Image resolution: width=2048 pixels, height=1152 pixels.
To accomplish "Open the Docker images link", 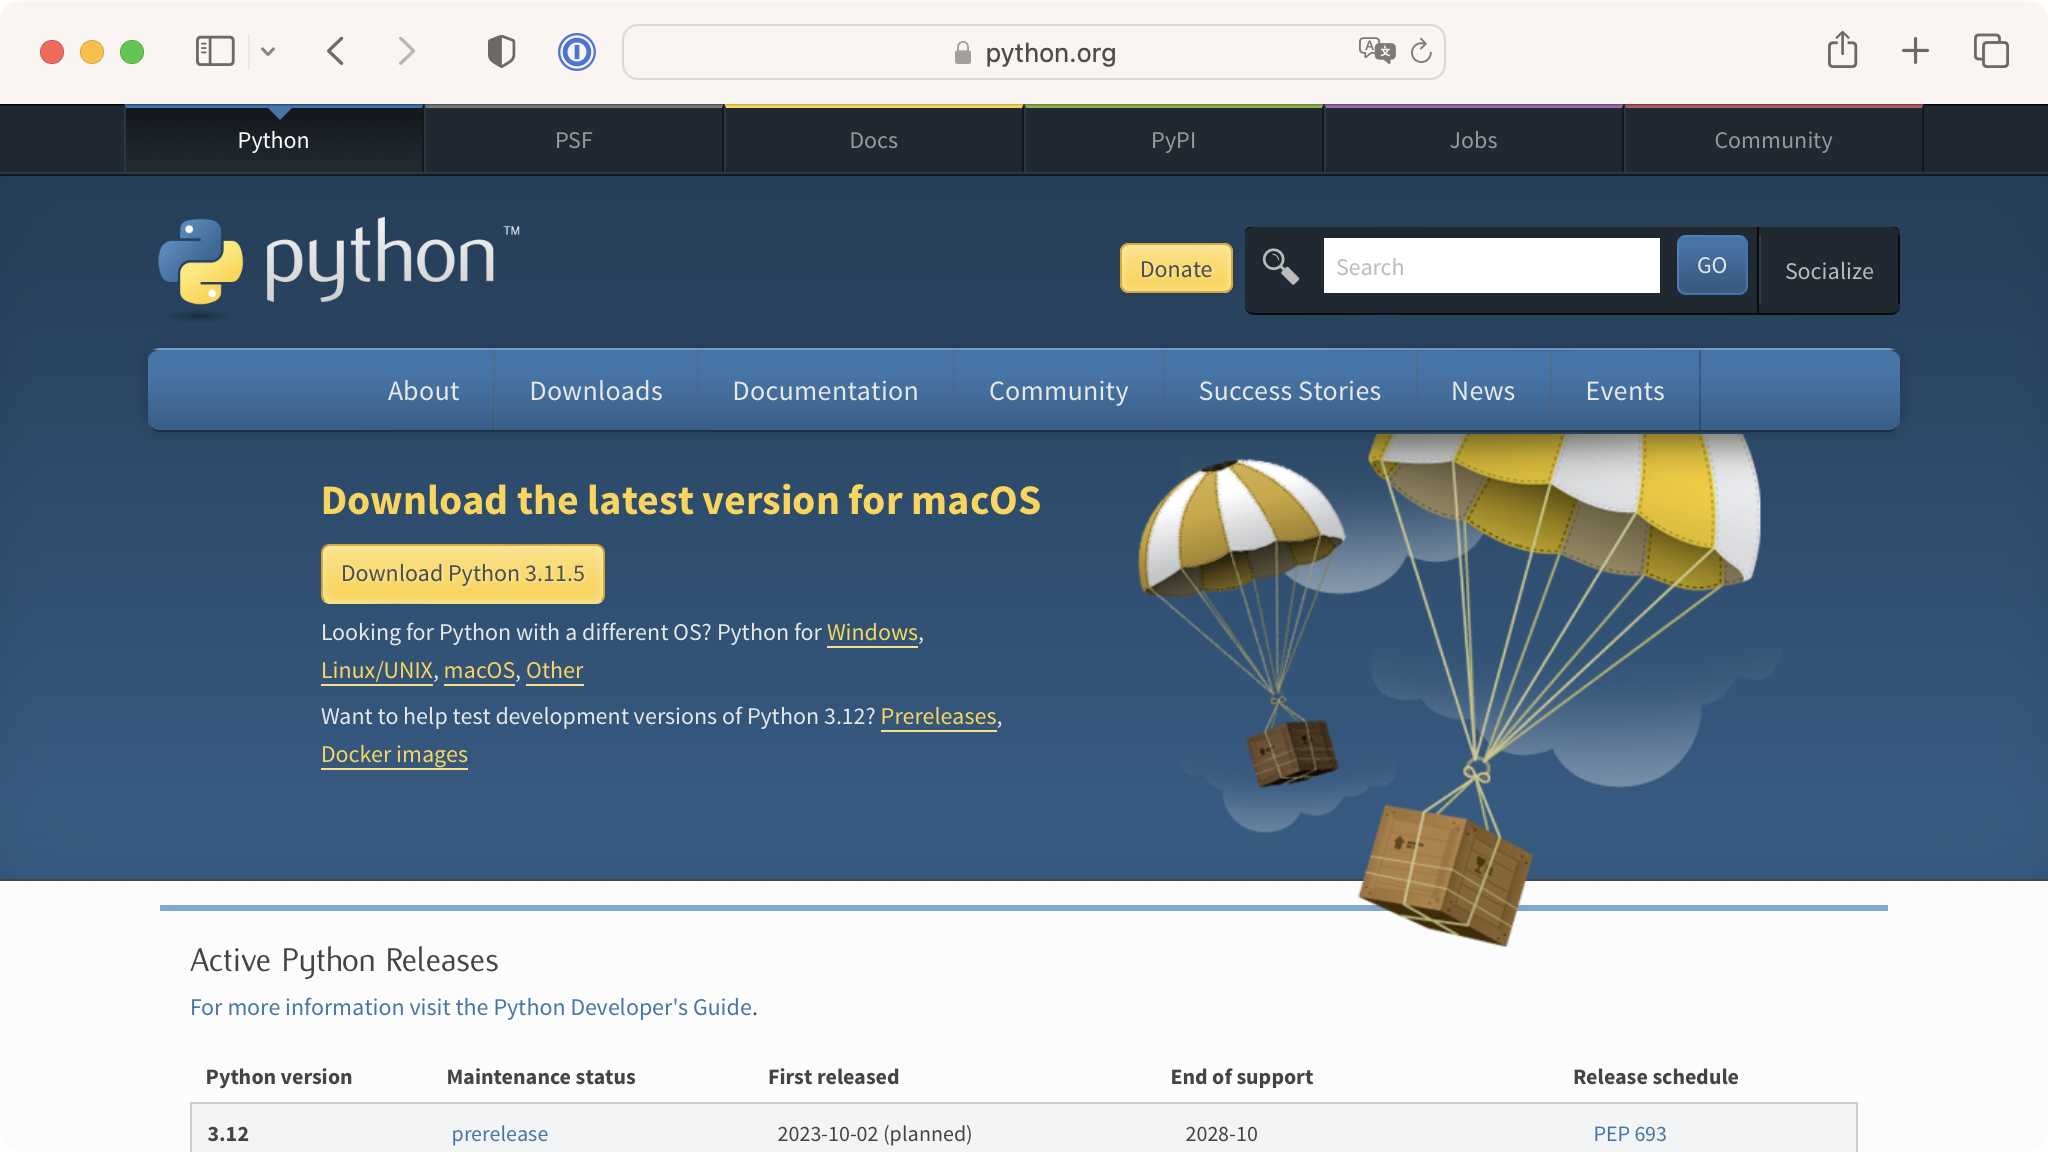I will point(394,754).
